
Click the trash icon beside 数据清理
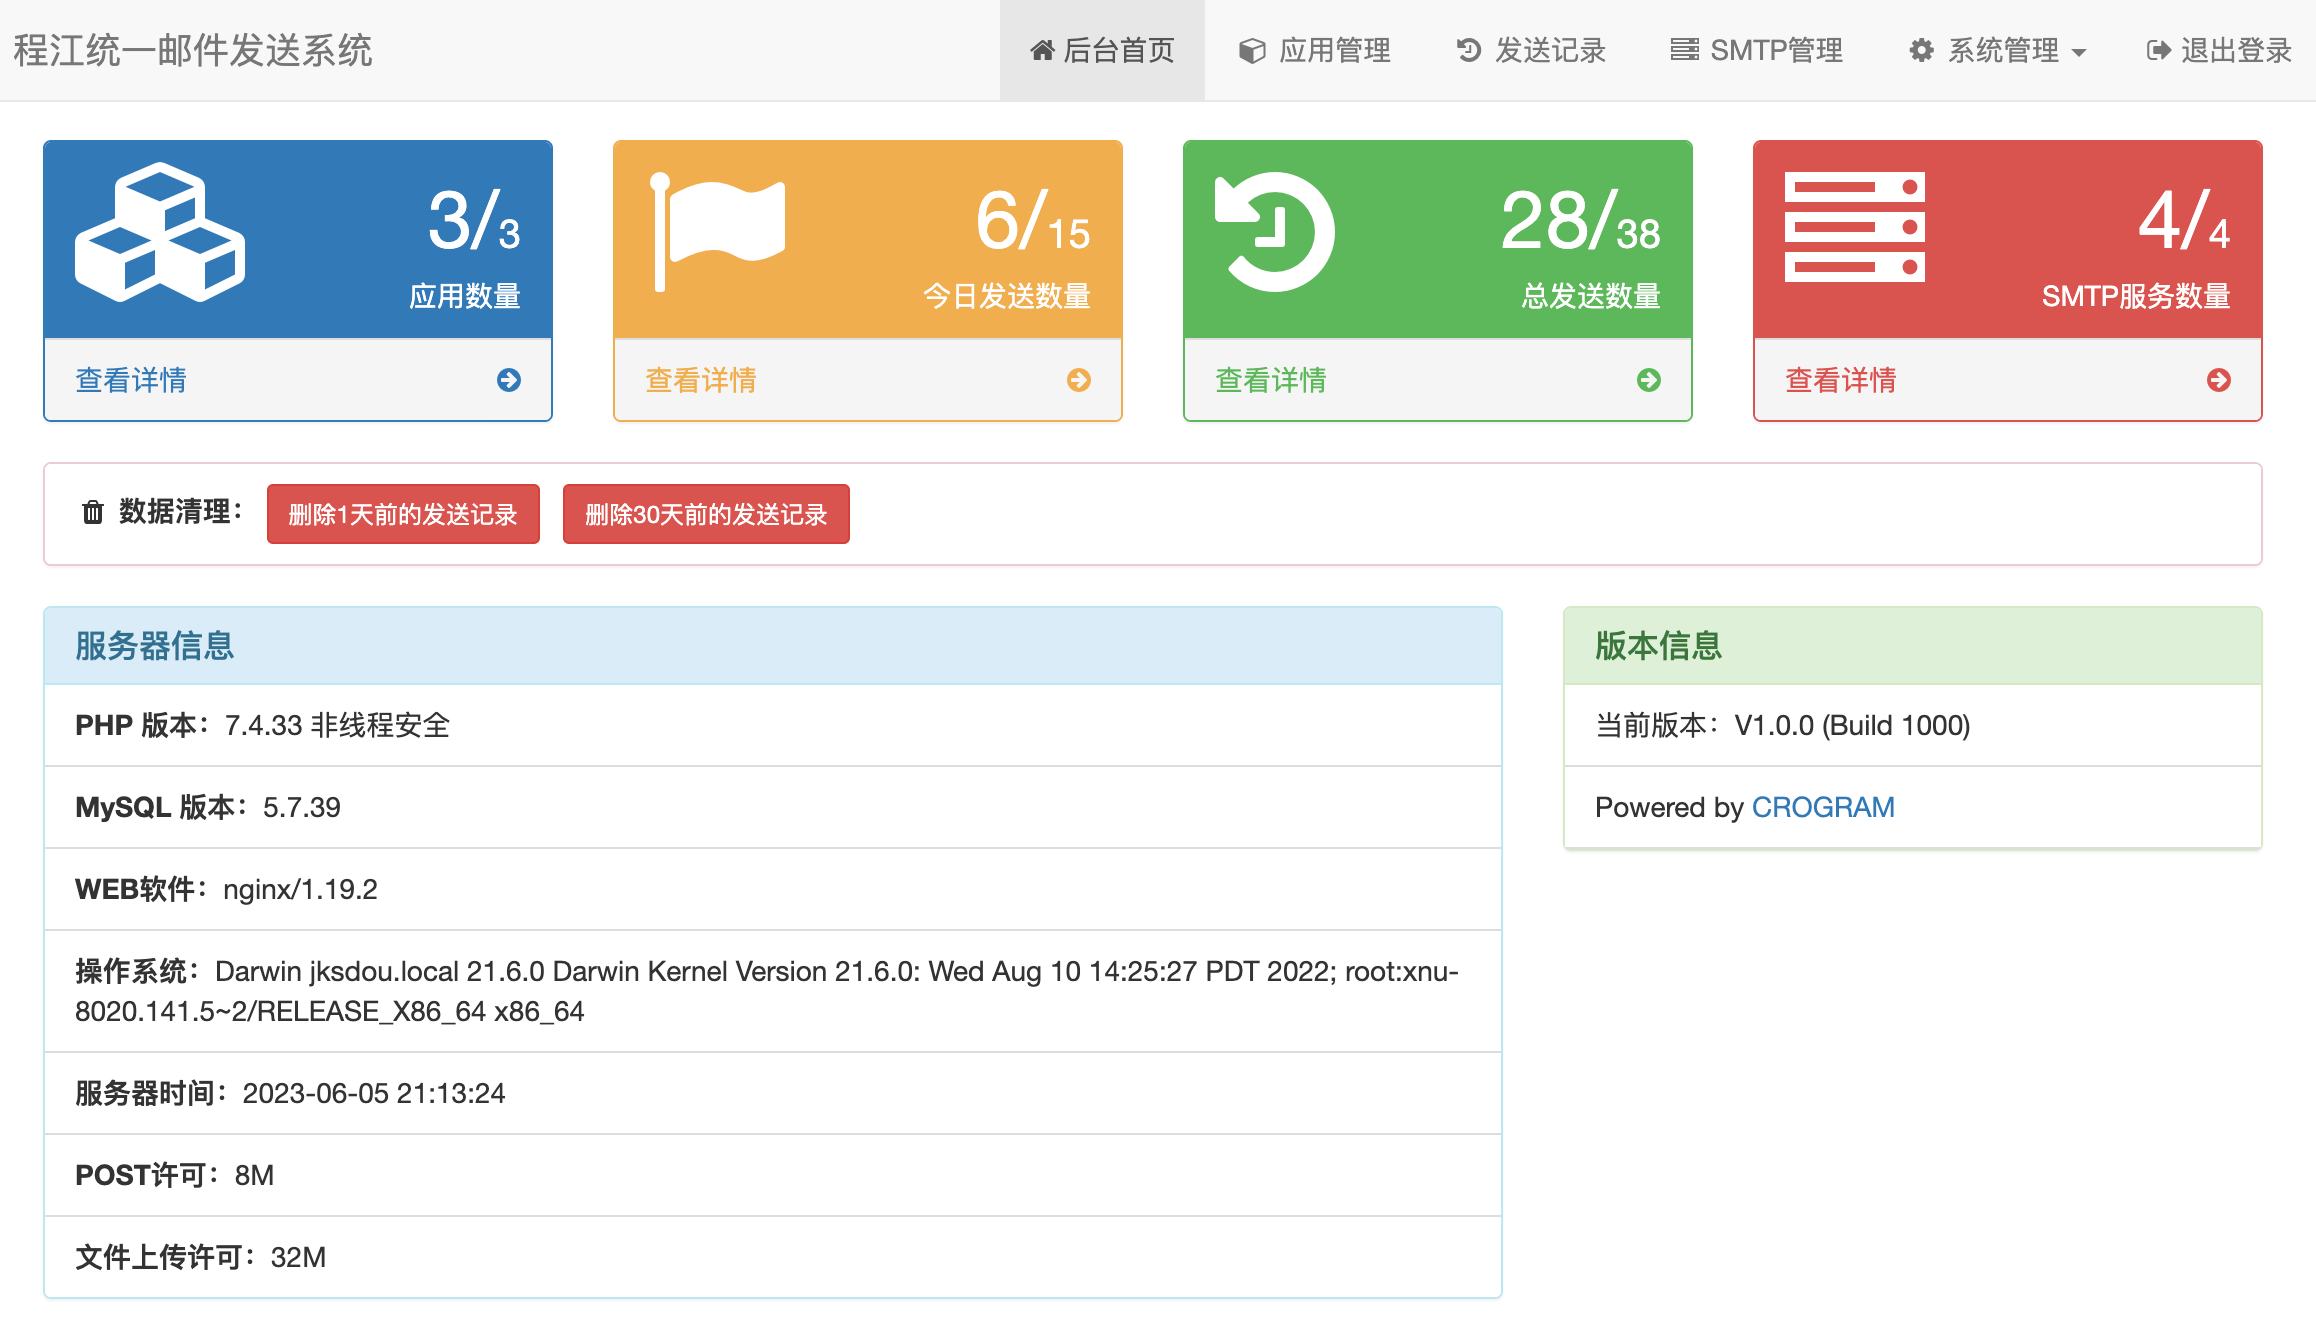pos(93,512)
